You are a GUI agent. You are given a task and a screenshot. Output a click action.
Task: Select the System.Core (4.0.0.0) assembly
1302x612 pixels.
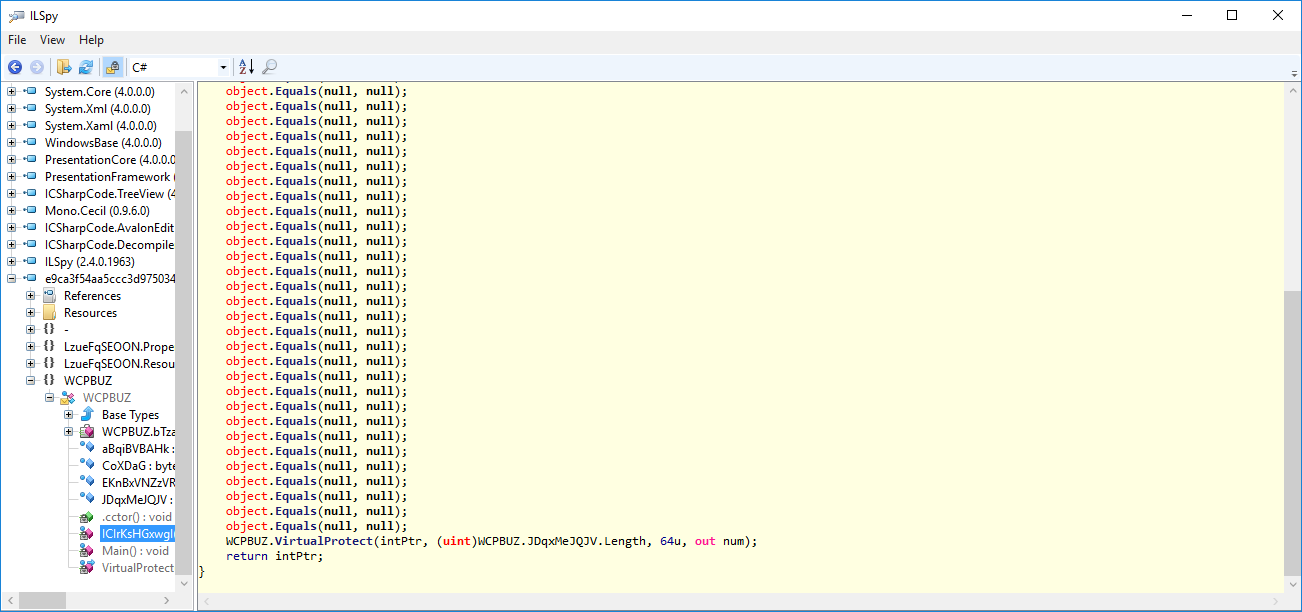tap(99, 92)
